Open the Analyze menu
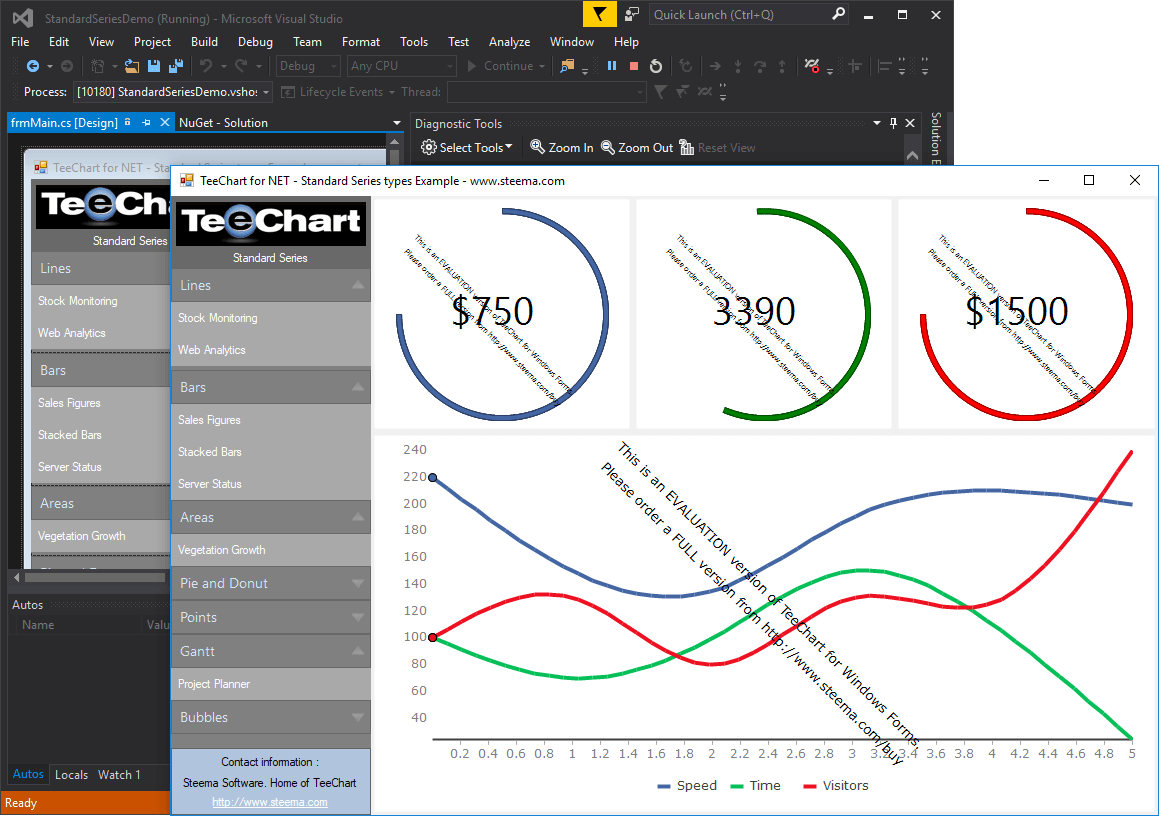 pos(509,42)
